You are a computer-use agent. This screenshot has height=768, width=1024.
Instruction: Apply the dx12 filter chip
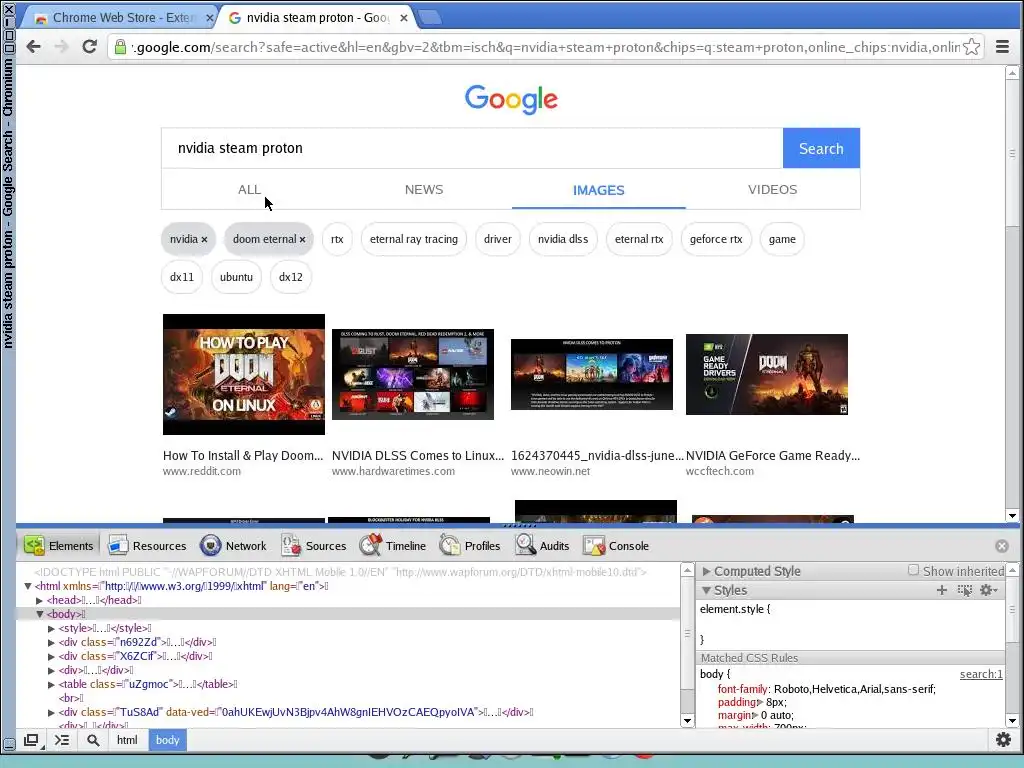[291, 277]
